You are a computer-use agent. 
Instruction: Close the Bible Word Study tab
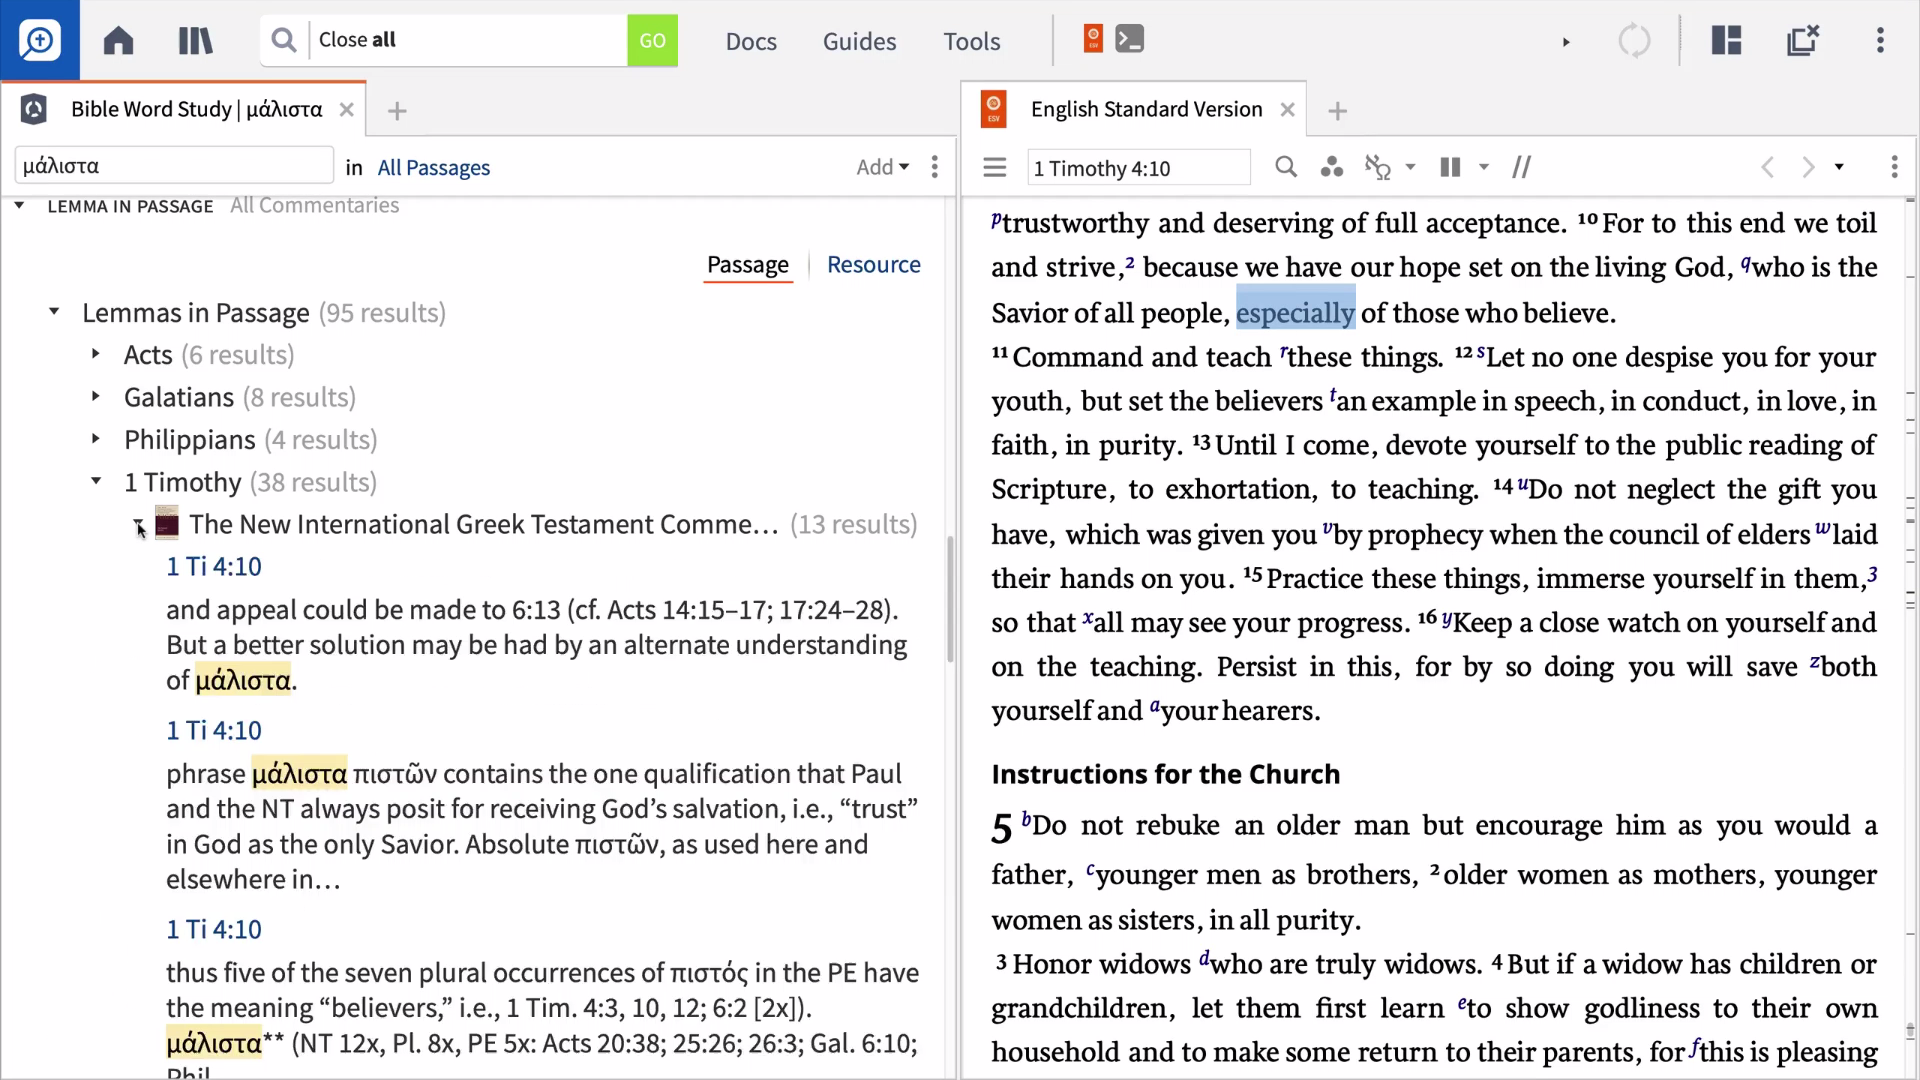point(346,110)
